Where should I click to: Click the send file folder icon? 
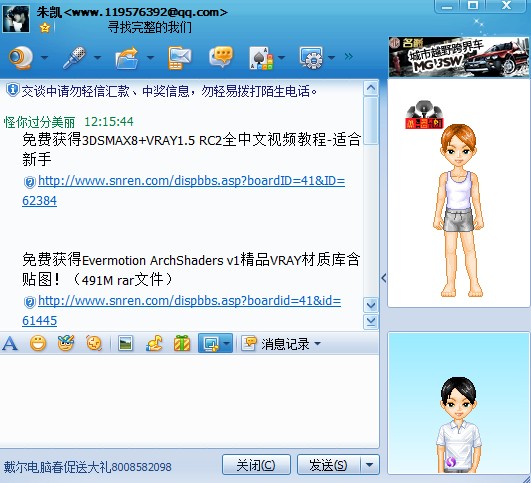(127, 58)
